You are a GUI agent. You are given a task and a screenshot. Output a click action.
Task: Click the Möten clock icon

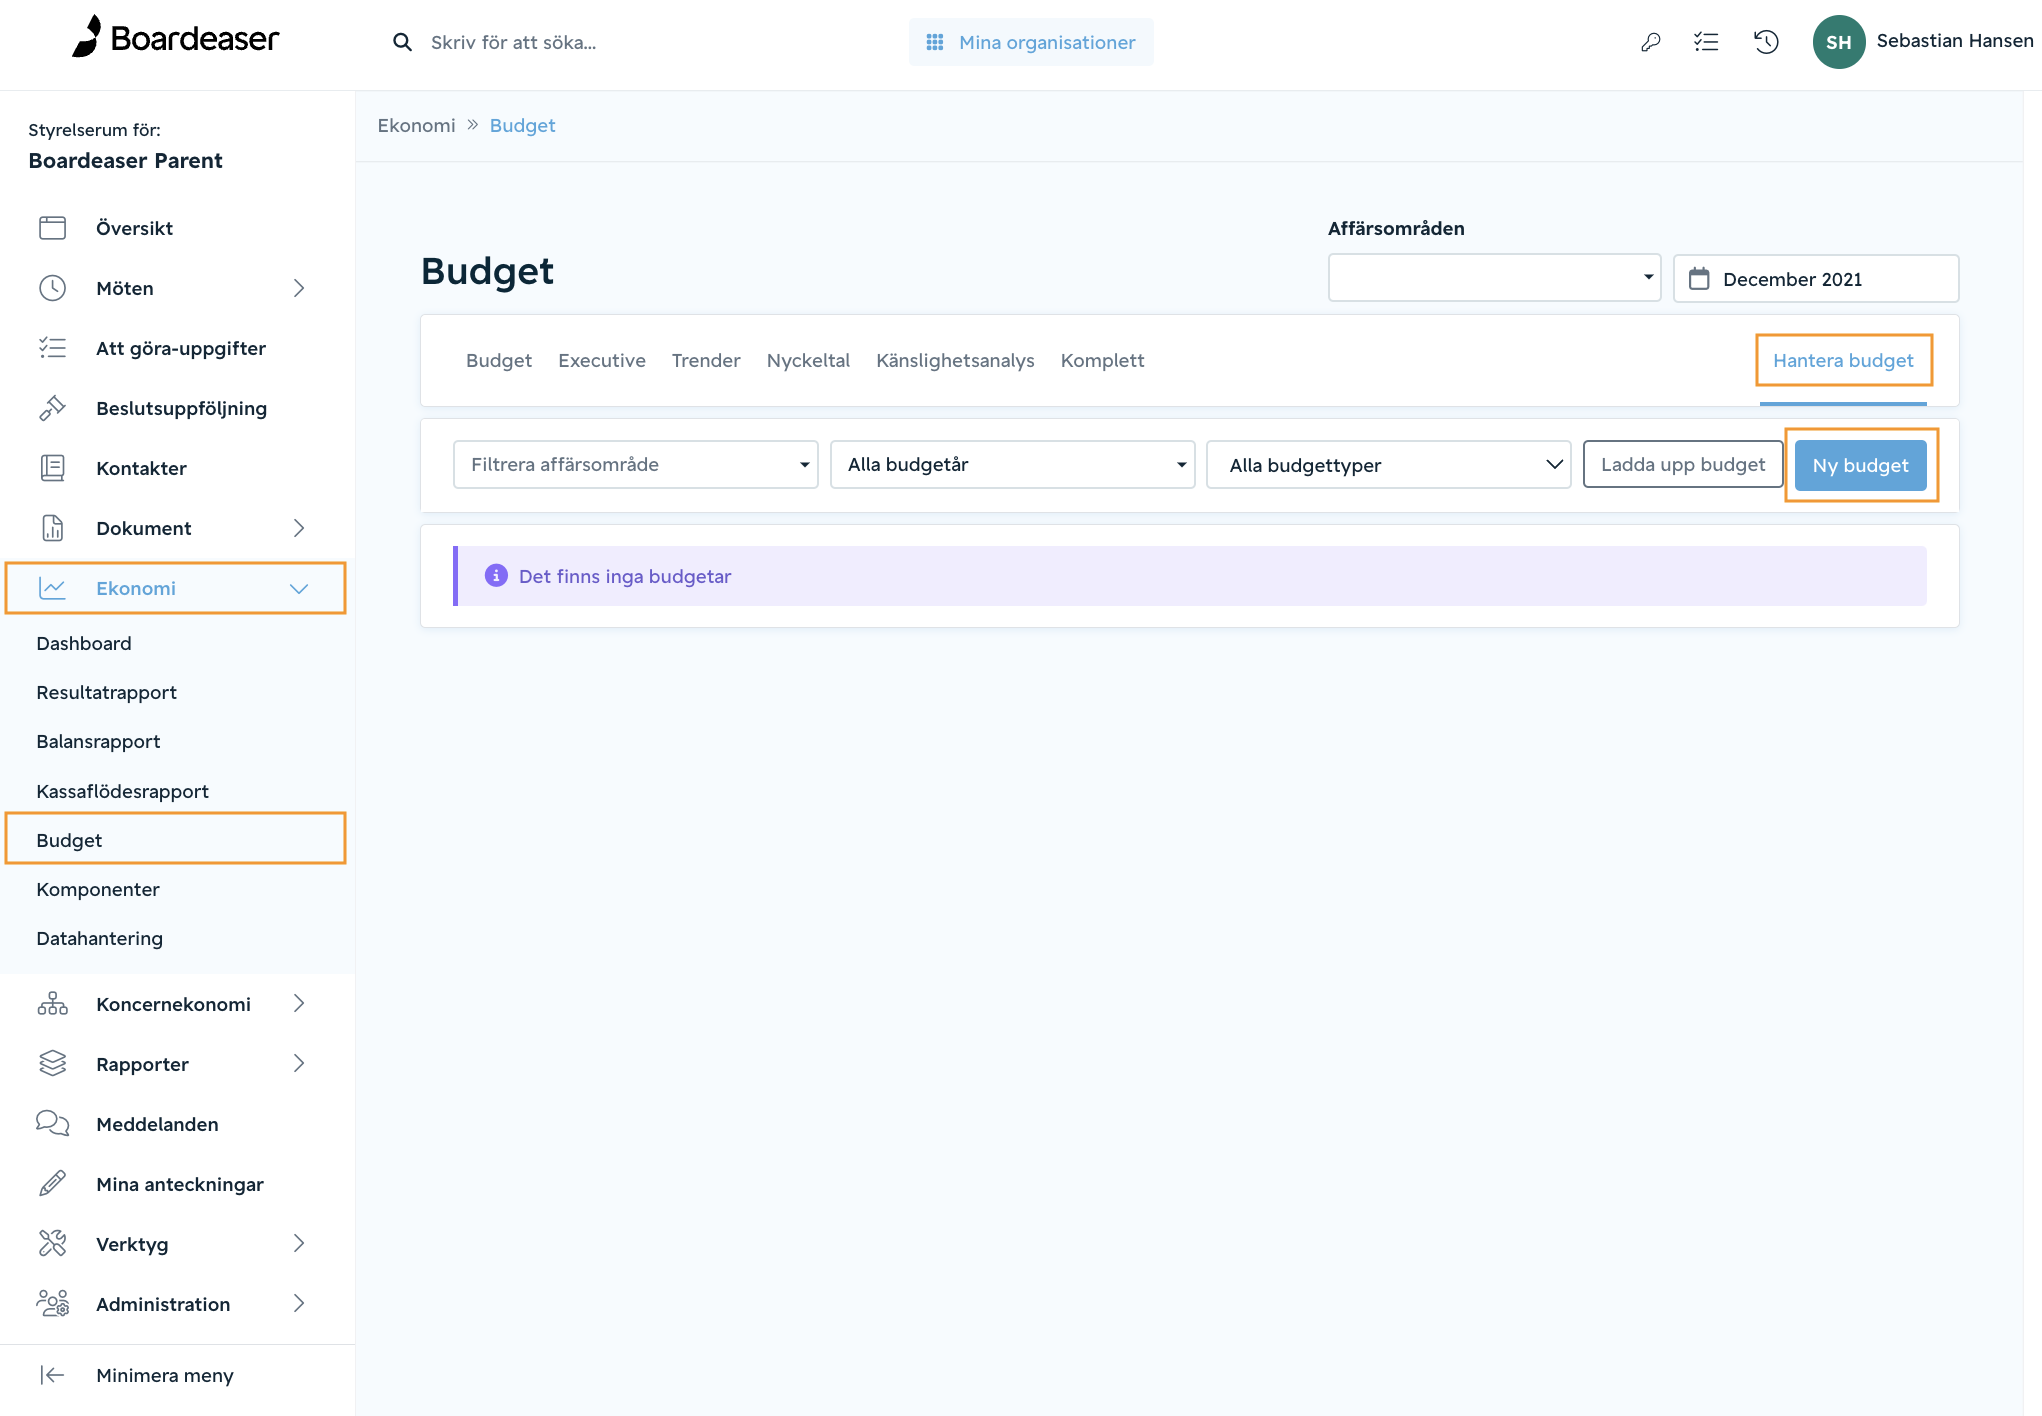(x=52, y=288)
